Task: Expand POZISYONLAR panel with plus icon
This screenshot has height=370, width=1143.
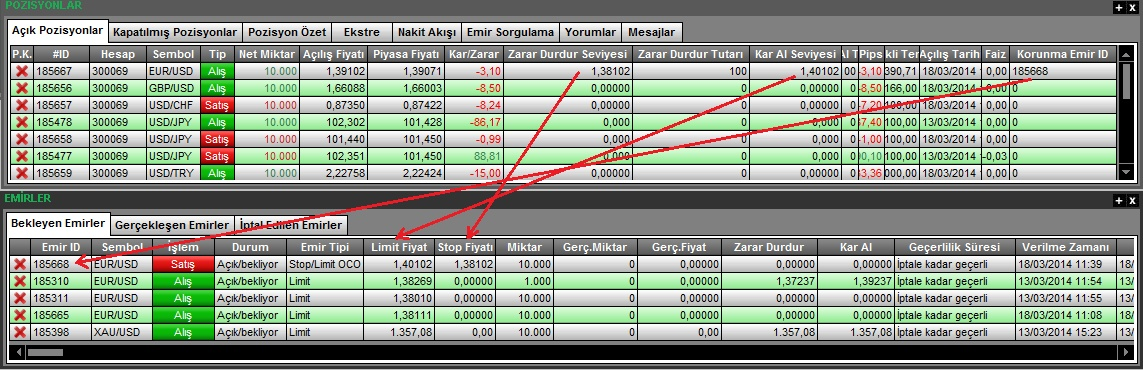Action: pos(1120,7)
